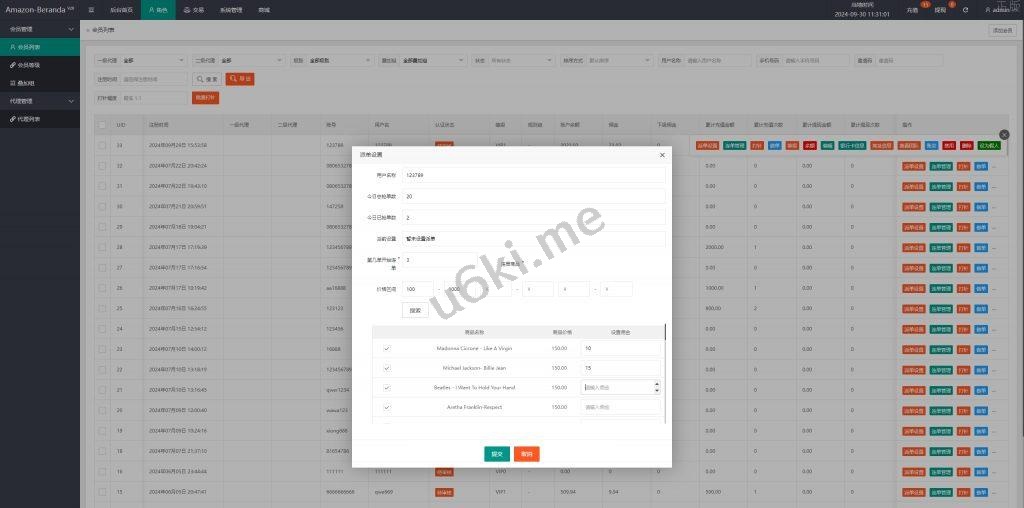Click the orange cancel button in dialog
Screen dimensions: 1024x508
[527, 453]
